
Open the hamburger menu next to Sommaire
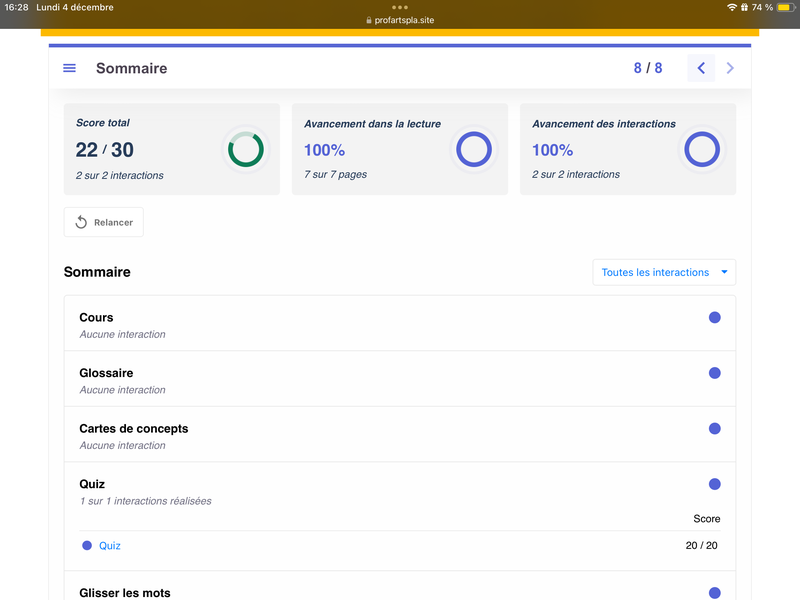pyautogui.click(x=69, y=68)
